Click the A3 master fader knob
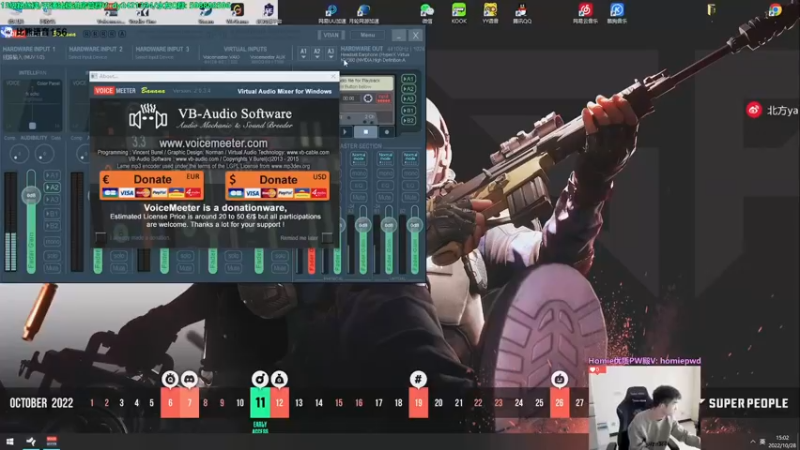Image resolution: width=800 pixels, height=450 pixels. tap(363, 225)
